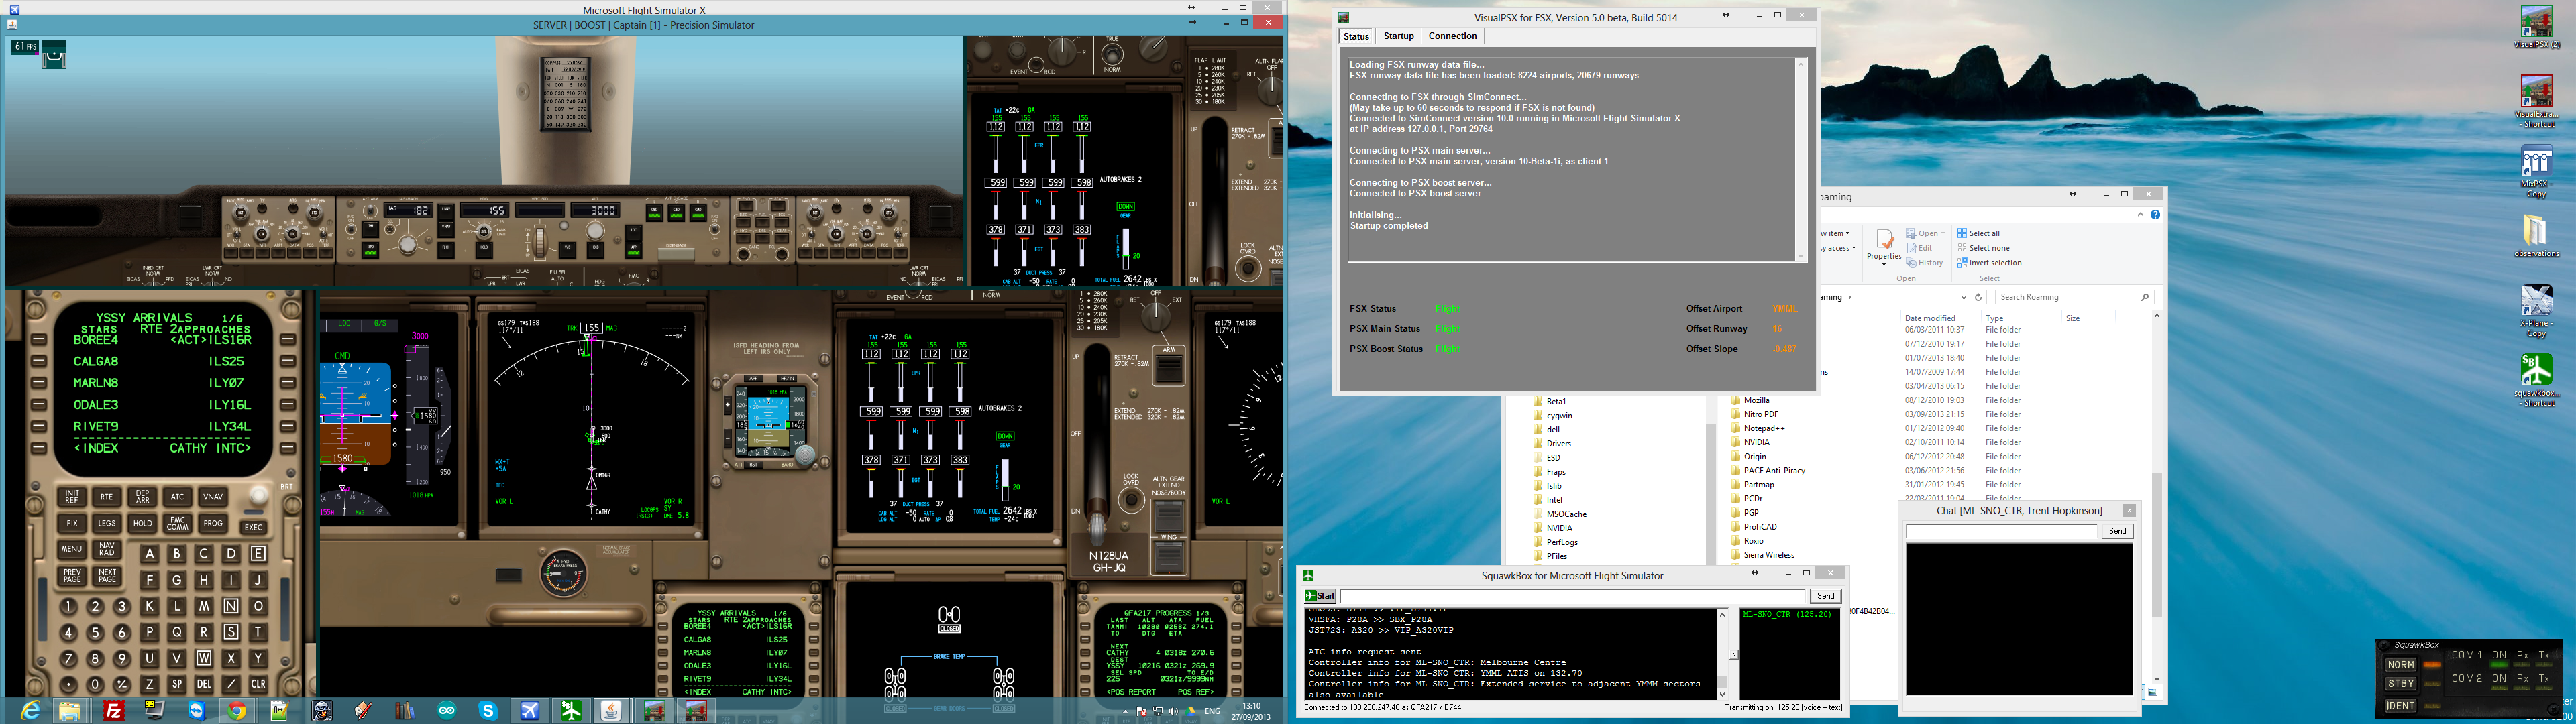2576x724 pixels.
Task: Open X-Plane - Copy desktop shortcut
Action: [x=2536, y=311]
